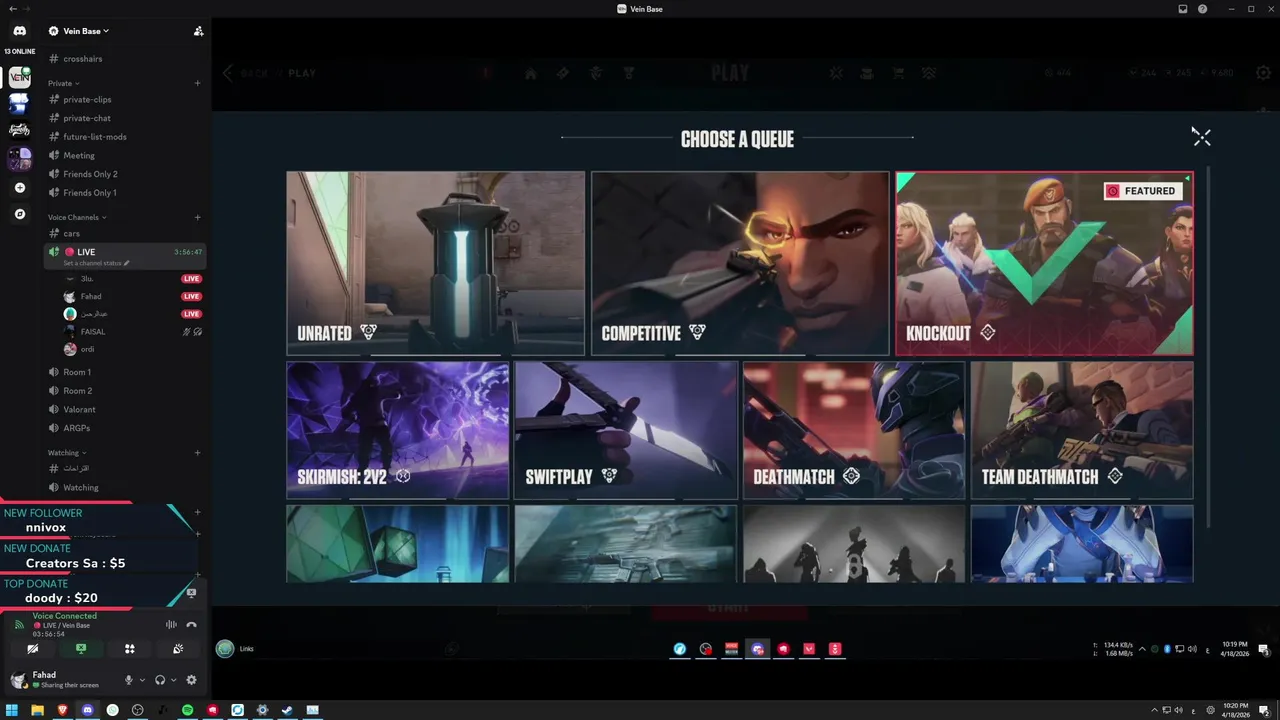Open Discord user settings gear
The width and height of the screenshot is (1280, 720).
click(x=191, y=680)
